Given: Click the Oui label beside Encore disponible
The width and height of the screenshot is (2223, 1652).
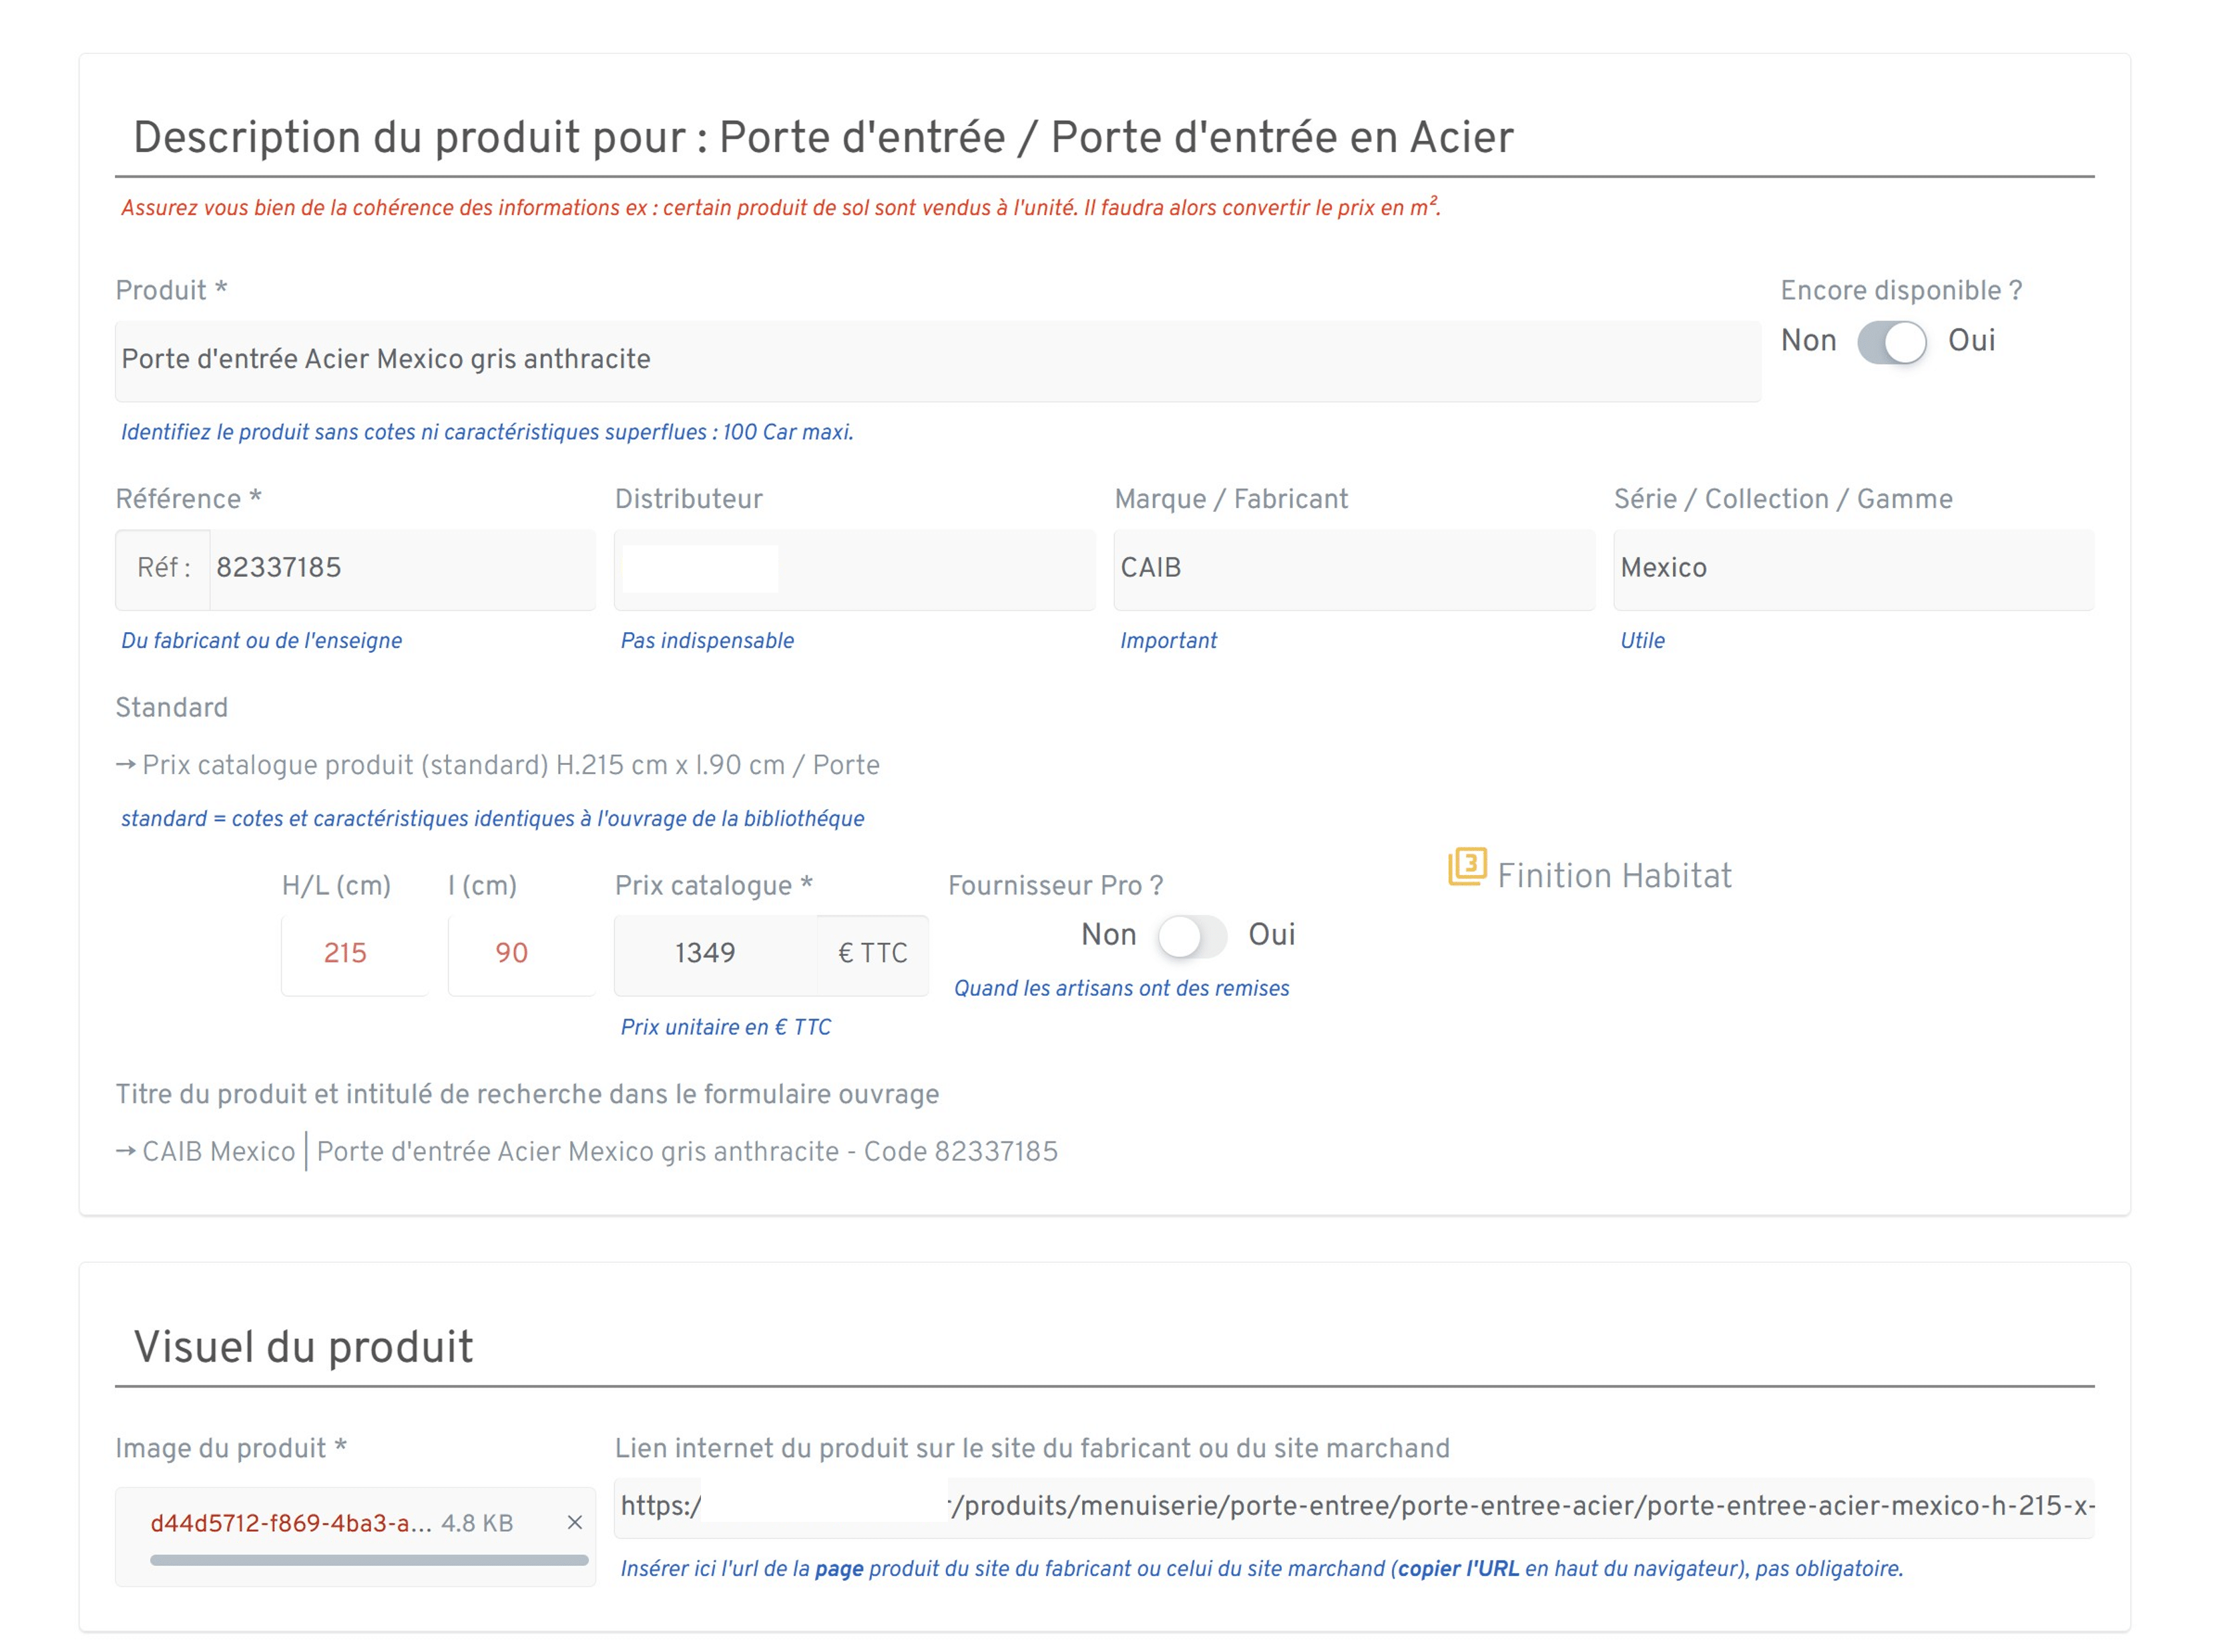Looking at the screenshot, I should click(1970, 341).
